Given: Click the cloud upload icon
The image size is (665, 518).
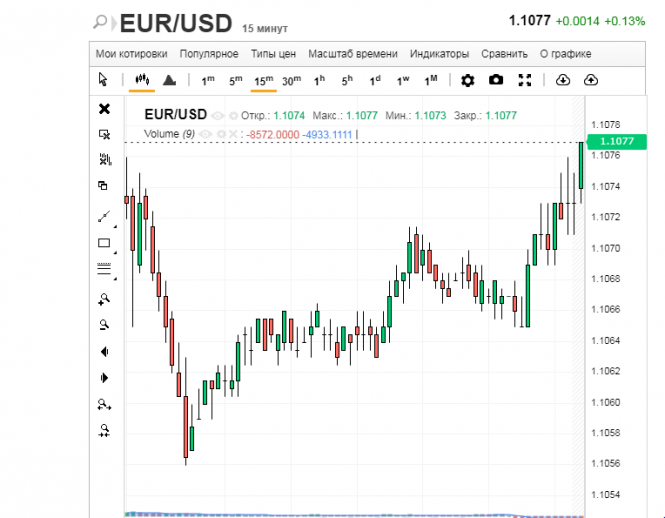Looking at the screenshot, I should pos(590,80).
